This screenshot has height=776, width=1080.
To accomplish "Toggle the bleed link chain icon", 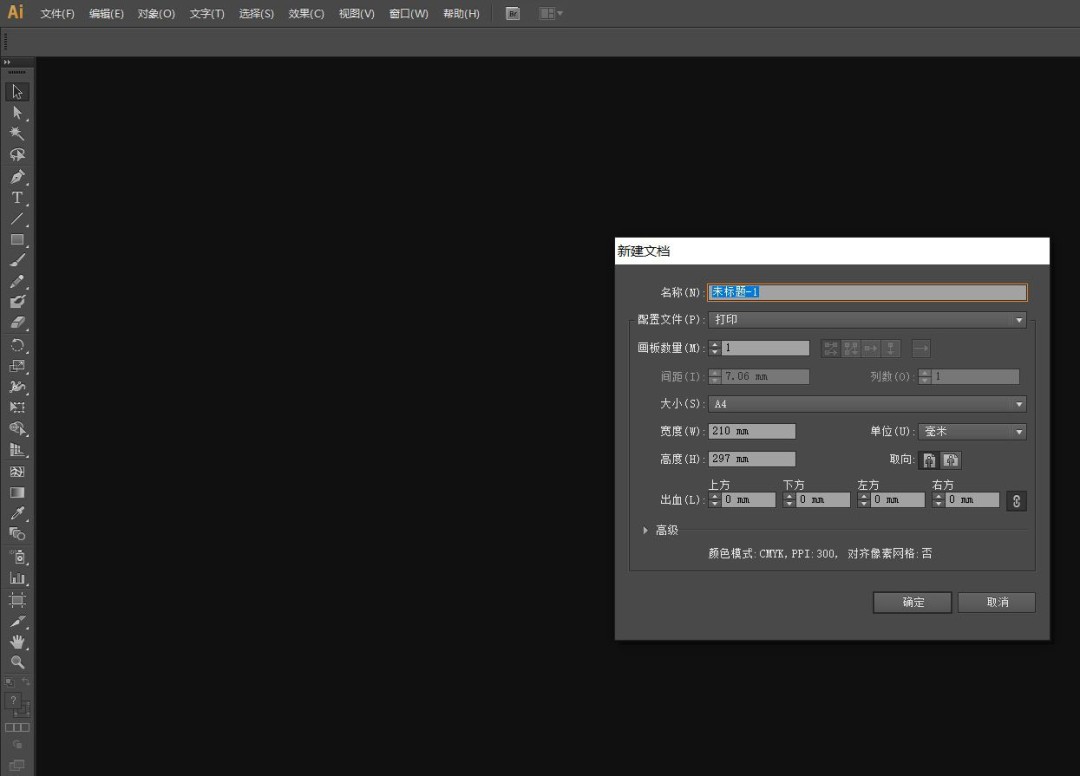I will pyautogui.click(x=1017, y=501).
